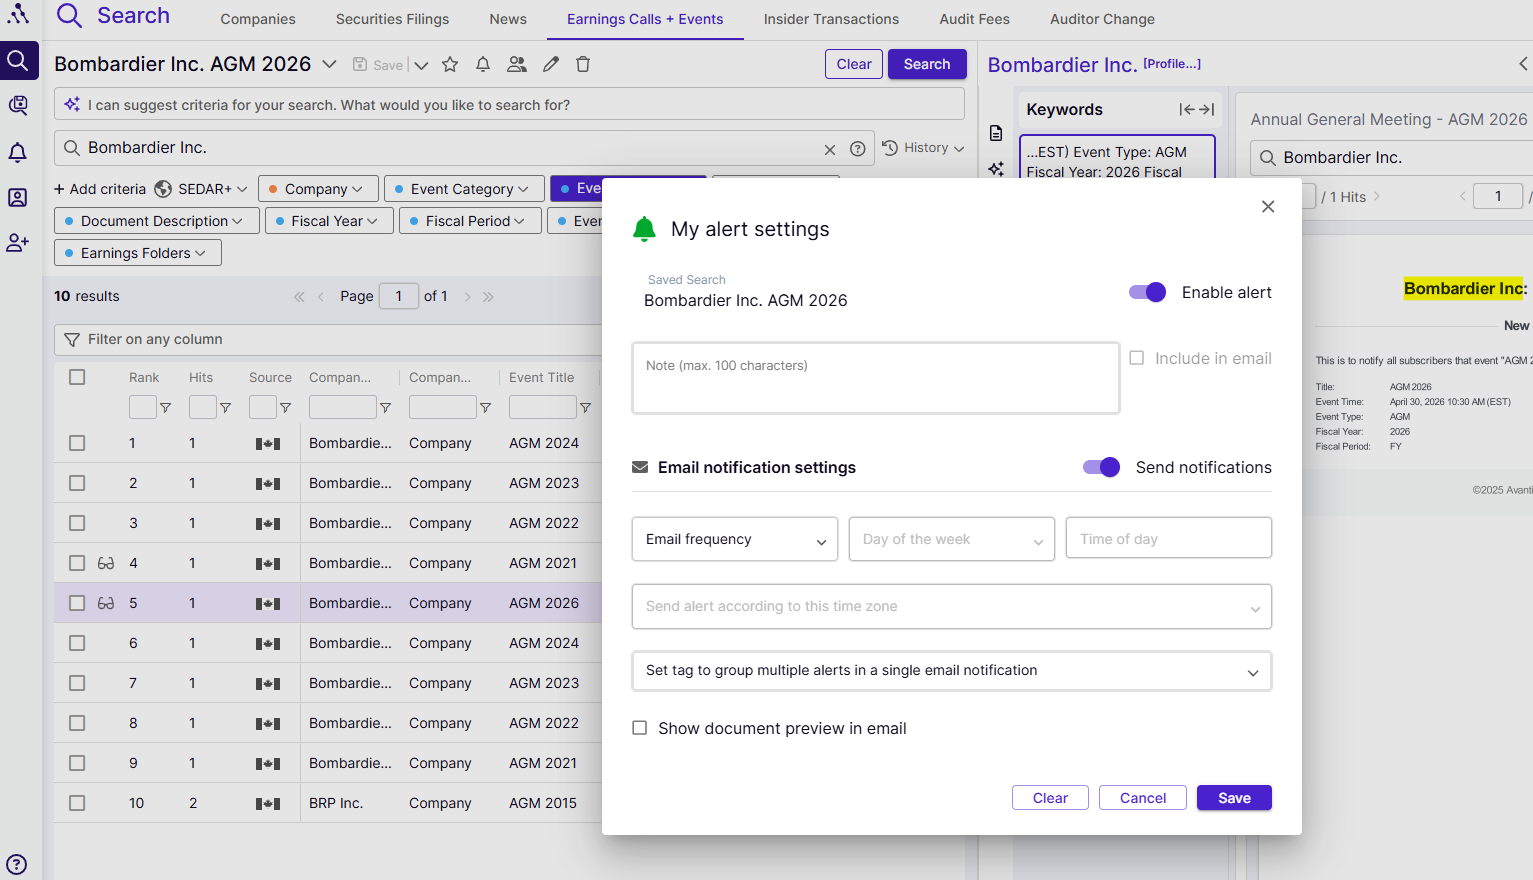Open the tag grouping alerts dropdown
The width and height of the screenshot is (1533, 880).
pos(952,671)
